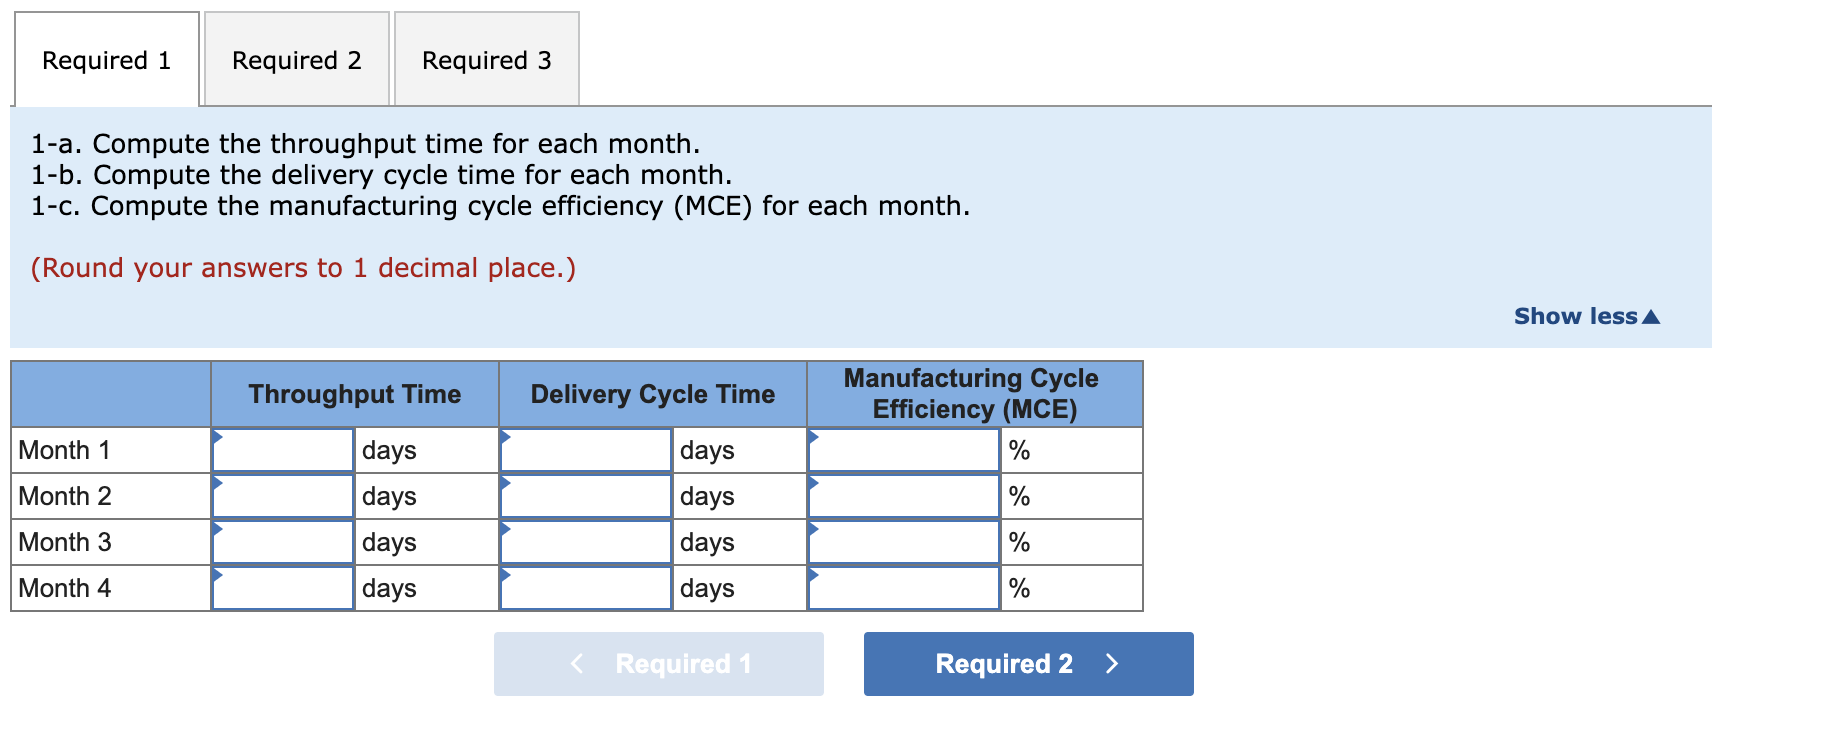The height and width of the screenshot is (733, 1842).
Task: Open the Required 3 tab
Action: [486, 60]
